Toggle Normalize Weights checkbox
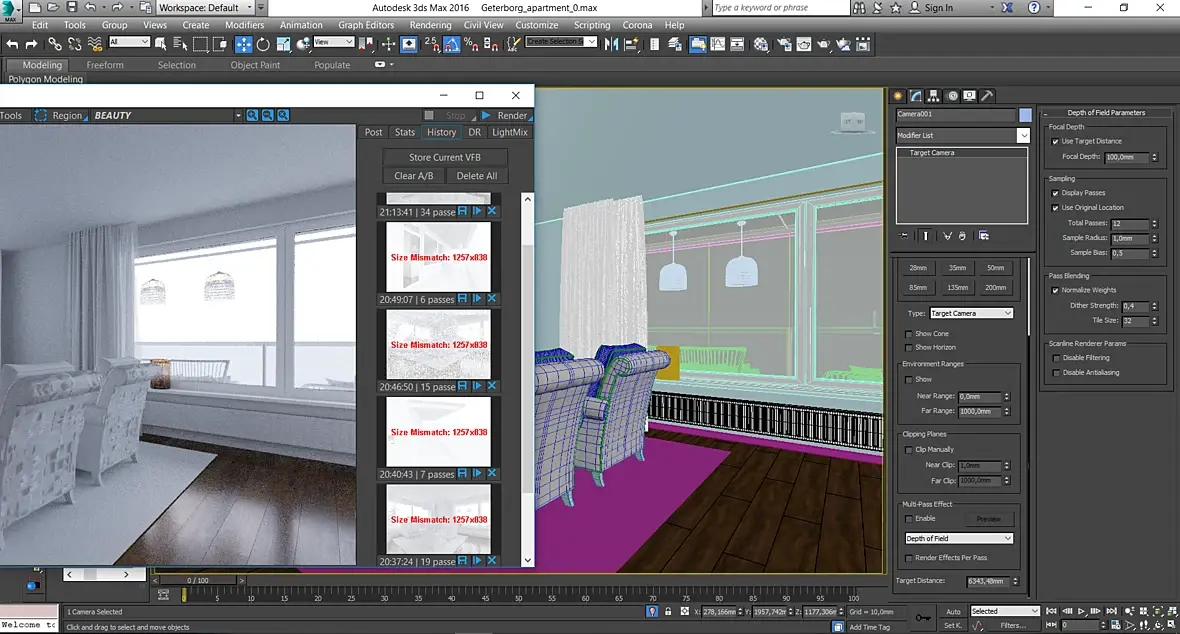Screen dimensions: 1180x634 1055,290
